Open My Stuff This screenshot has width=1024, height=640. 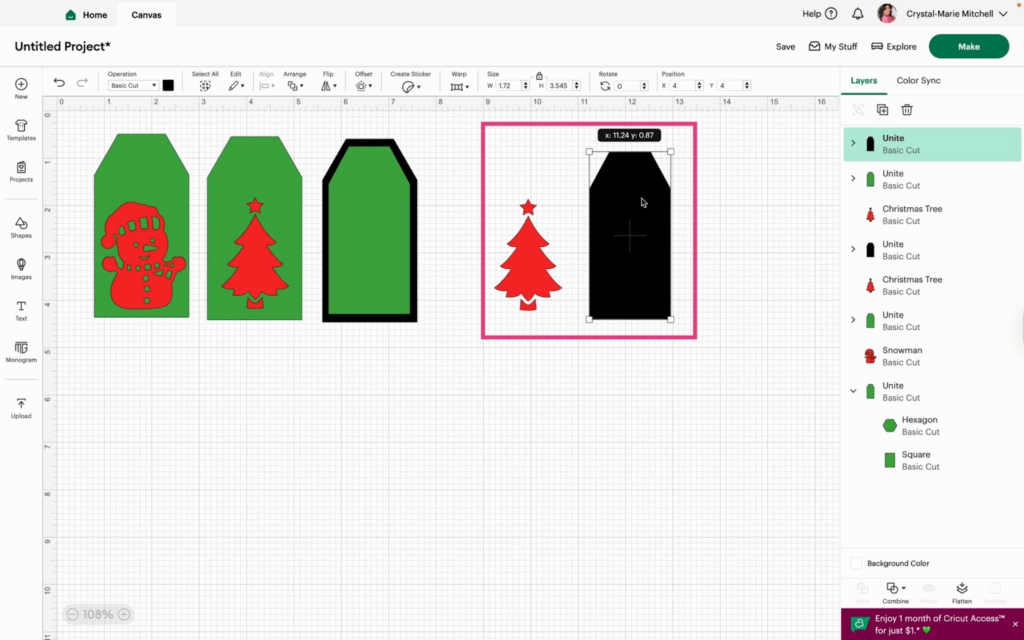[x=833, y=46]
